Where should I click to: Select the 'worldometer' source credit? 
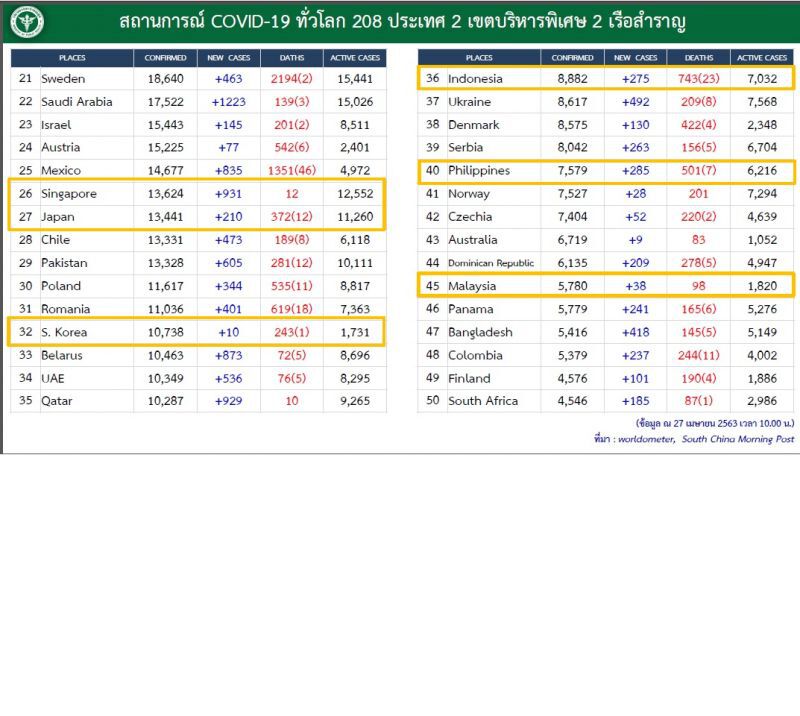click(x=646, y=439)
